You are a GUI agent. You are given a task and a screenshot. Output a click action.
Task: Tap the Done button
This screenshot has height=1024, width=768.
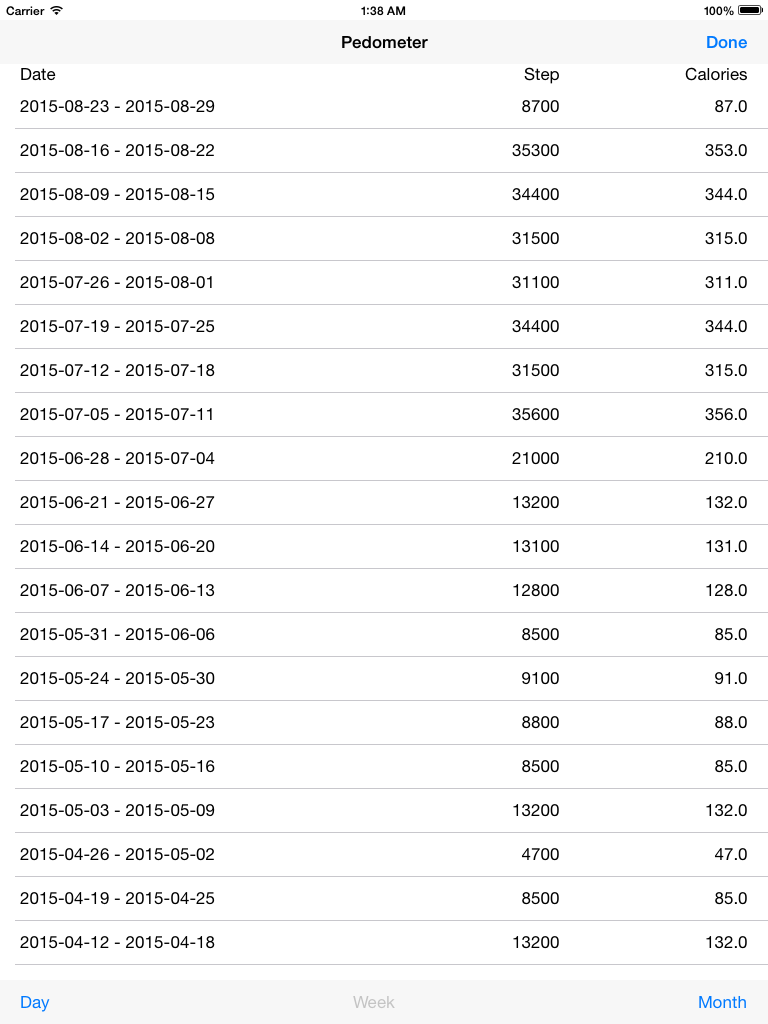pos(726,42)
